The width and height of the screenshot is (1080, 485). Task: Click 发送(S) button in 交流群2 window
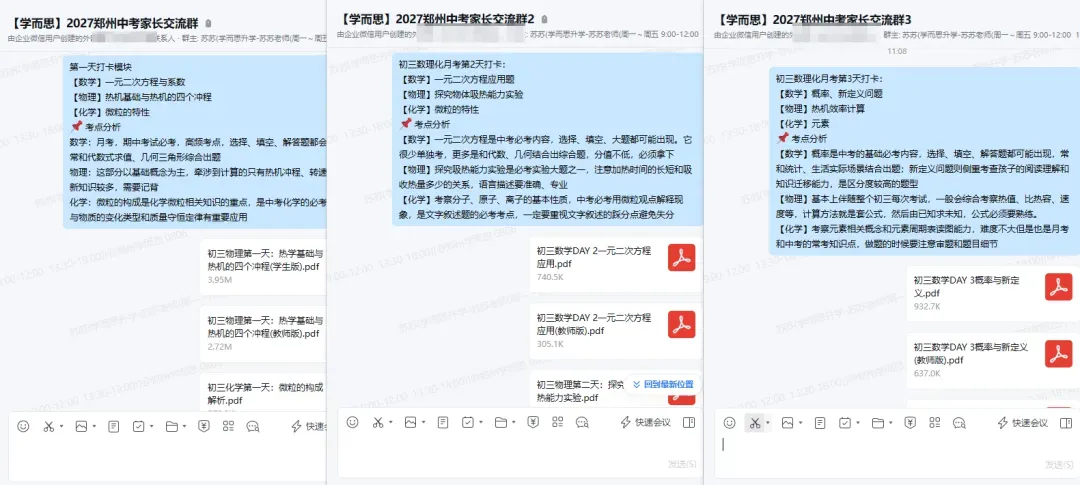682,464
